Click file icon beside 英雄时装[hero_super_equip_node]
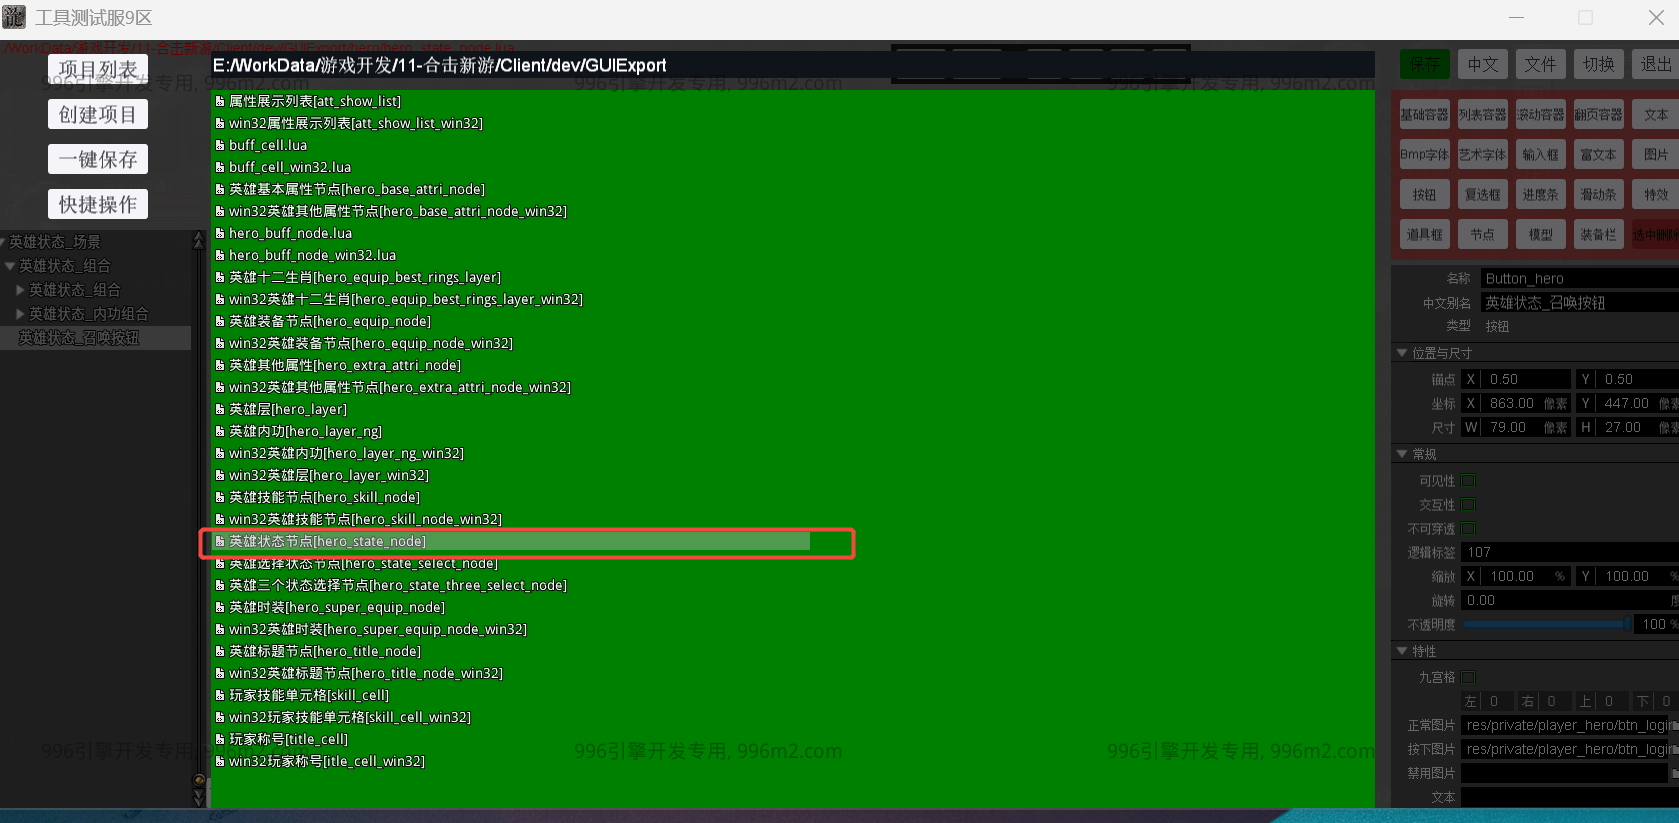Viewport: 1679px width, 823px height. 220,608
